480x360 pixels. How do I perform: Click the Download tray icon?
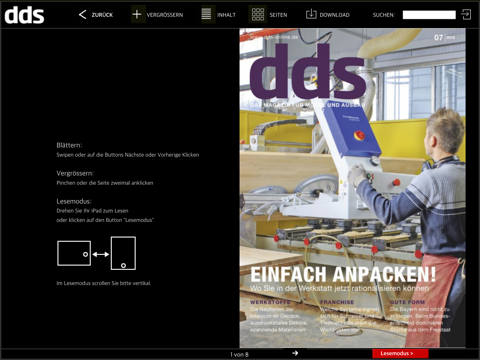point(311,14)
